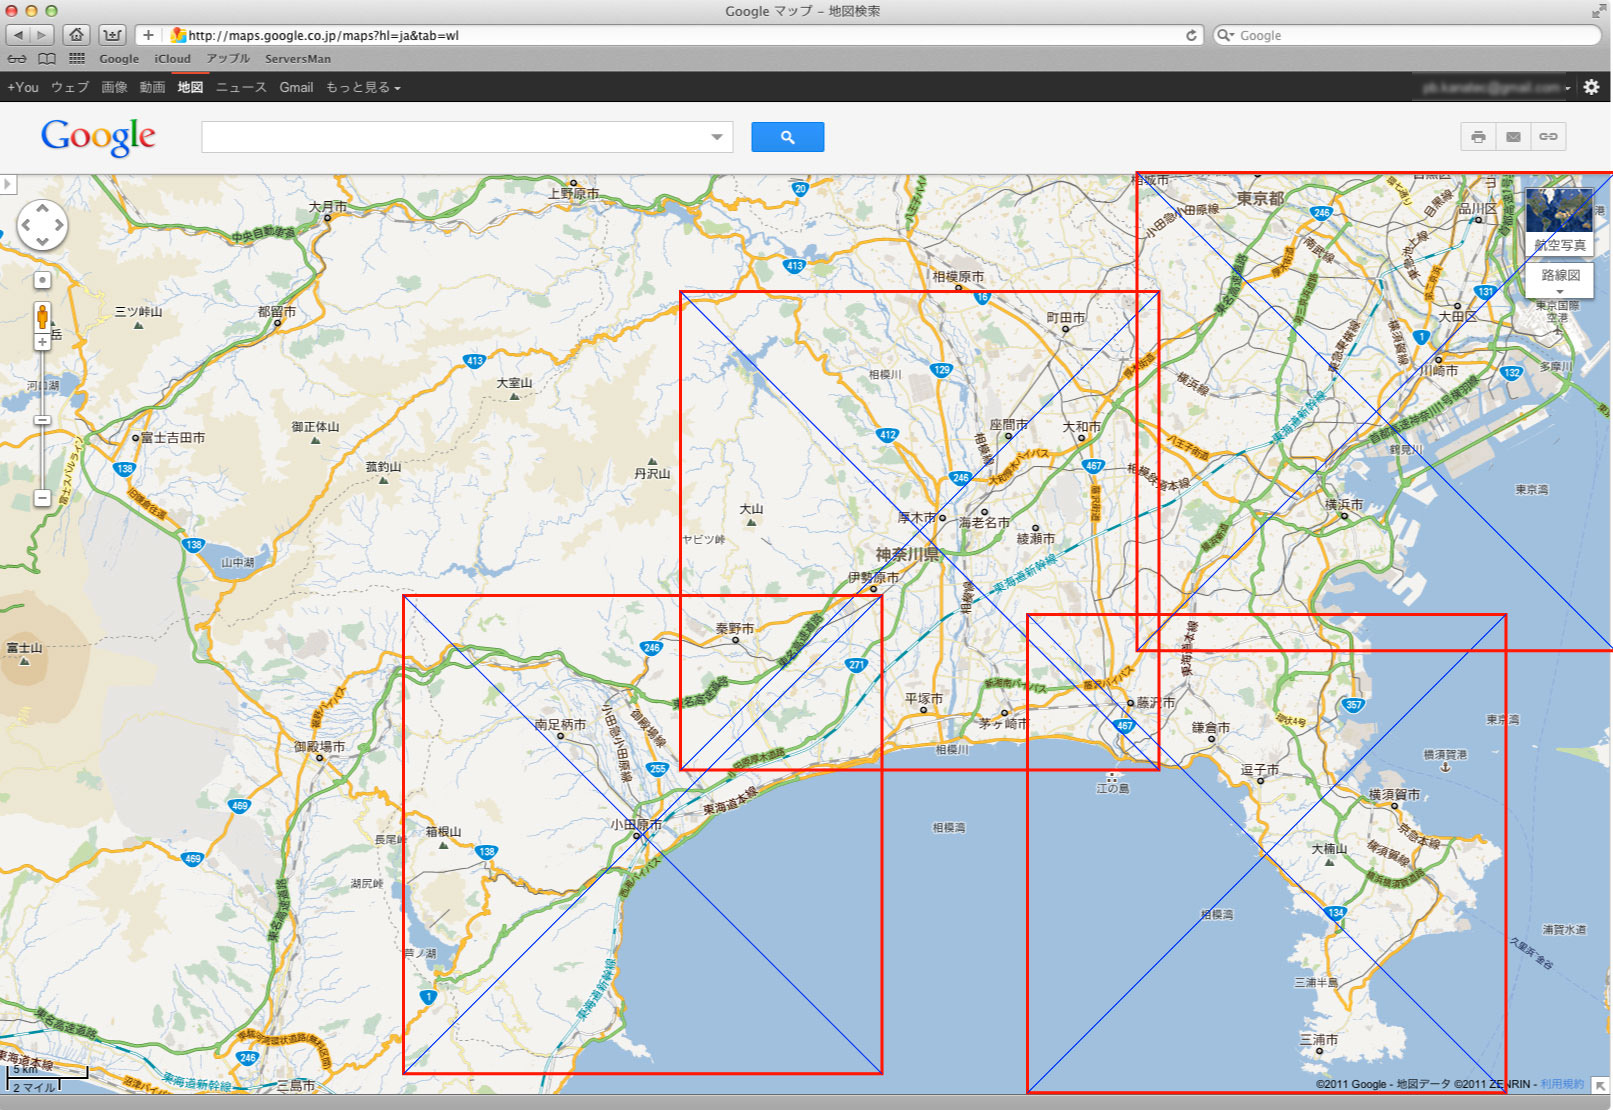The image size is (1613, 1110).
Task: Open the ServersMan bookmark
Action: tap(298, 59)
